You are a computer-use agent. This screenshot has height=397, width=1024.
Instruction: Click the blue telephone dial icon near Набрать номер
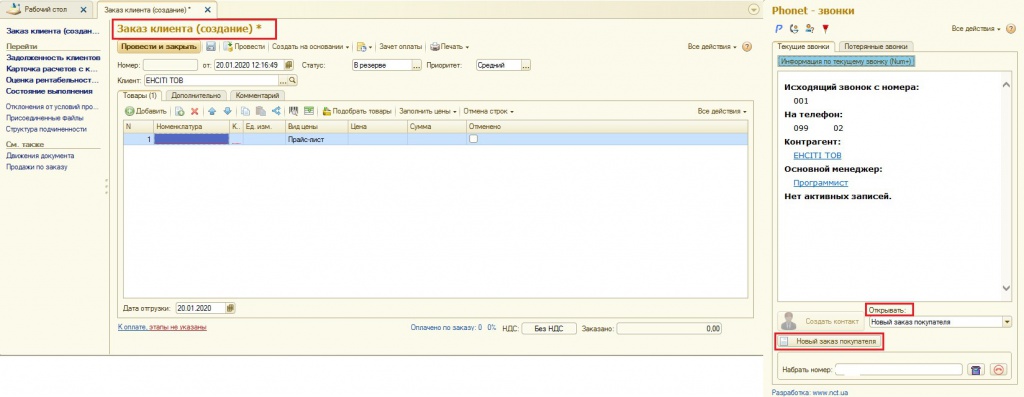click(x=976, y=370)
